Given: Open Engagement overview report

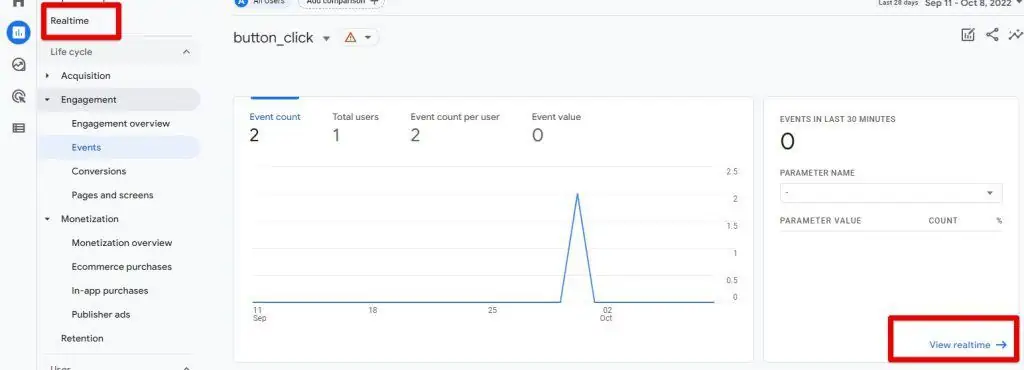Looking at the screenshot, I should point(121,123).
